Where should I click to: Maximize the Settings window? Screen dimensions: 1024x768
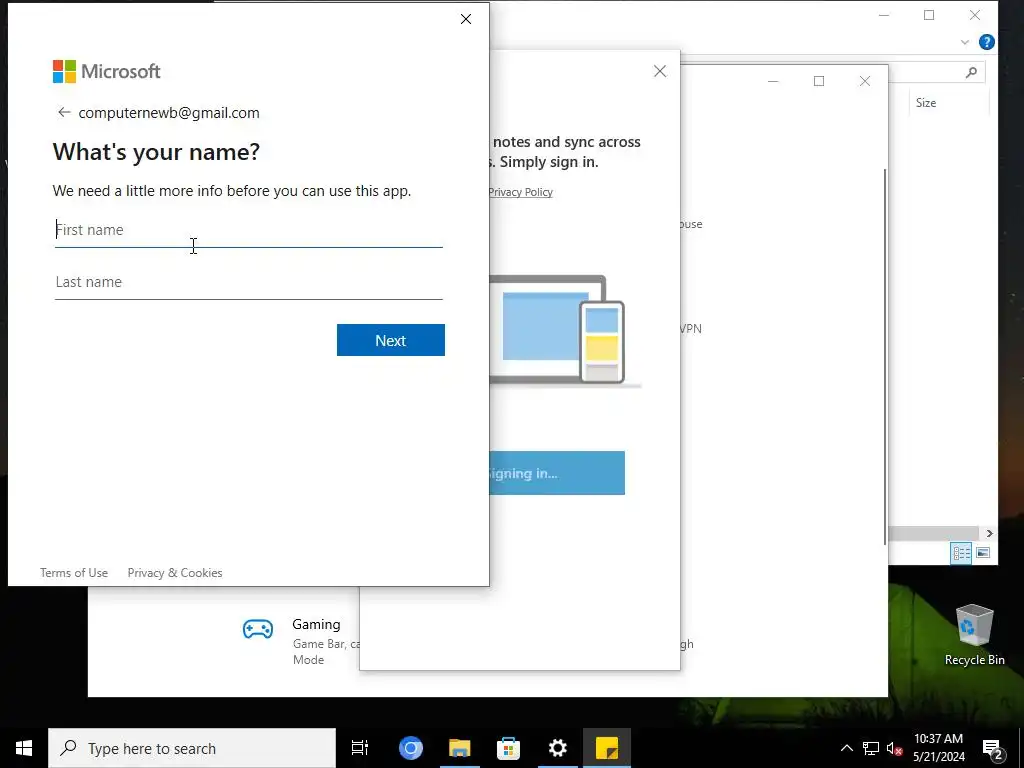tap(819, 81)
